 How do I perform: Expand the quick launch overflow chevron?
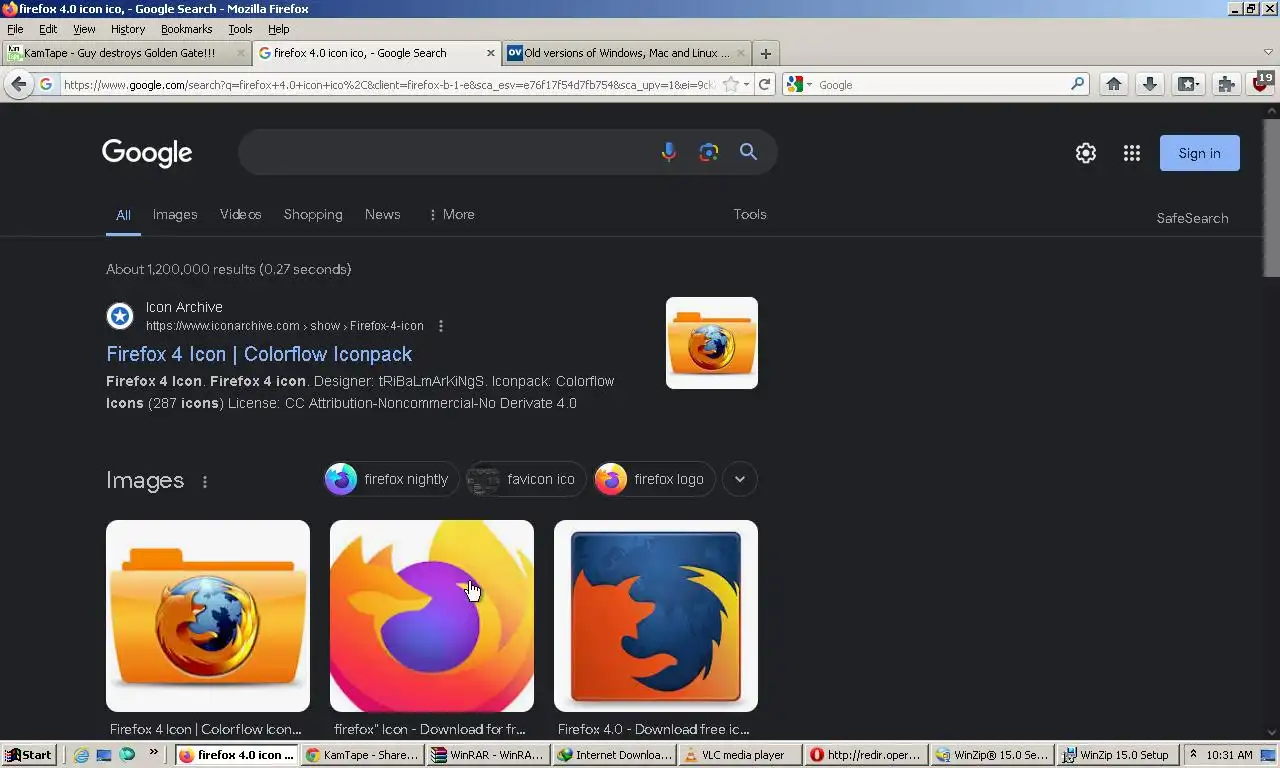click(x=154, y=752)
